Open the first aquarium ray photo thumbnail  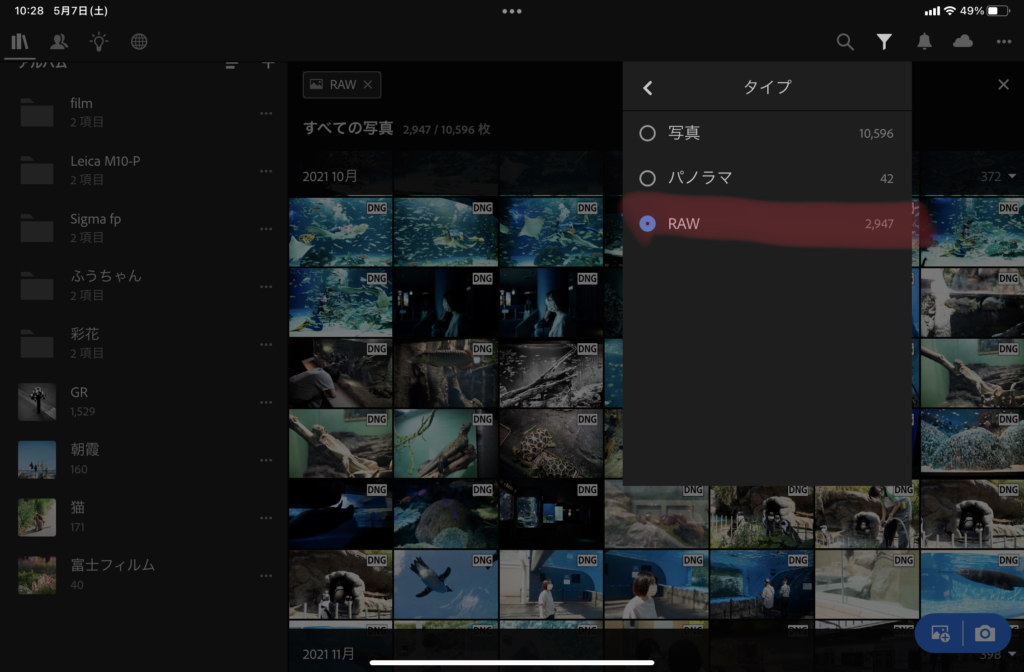coord(340,232)
